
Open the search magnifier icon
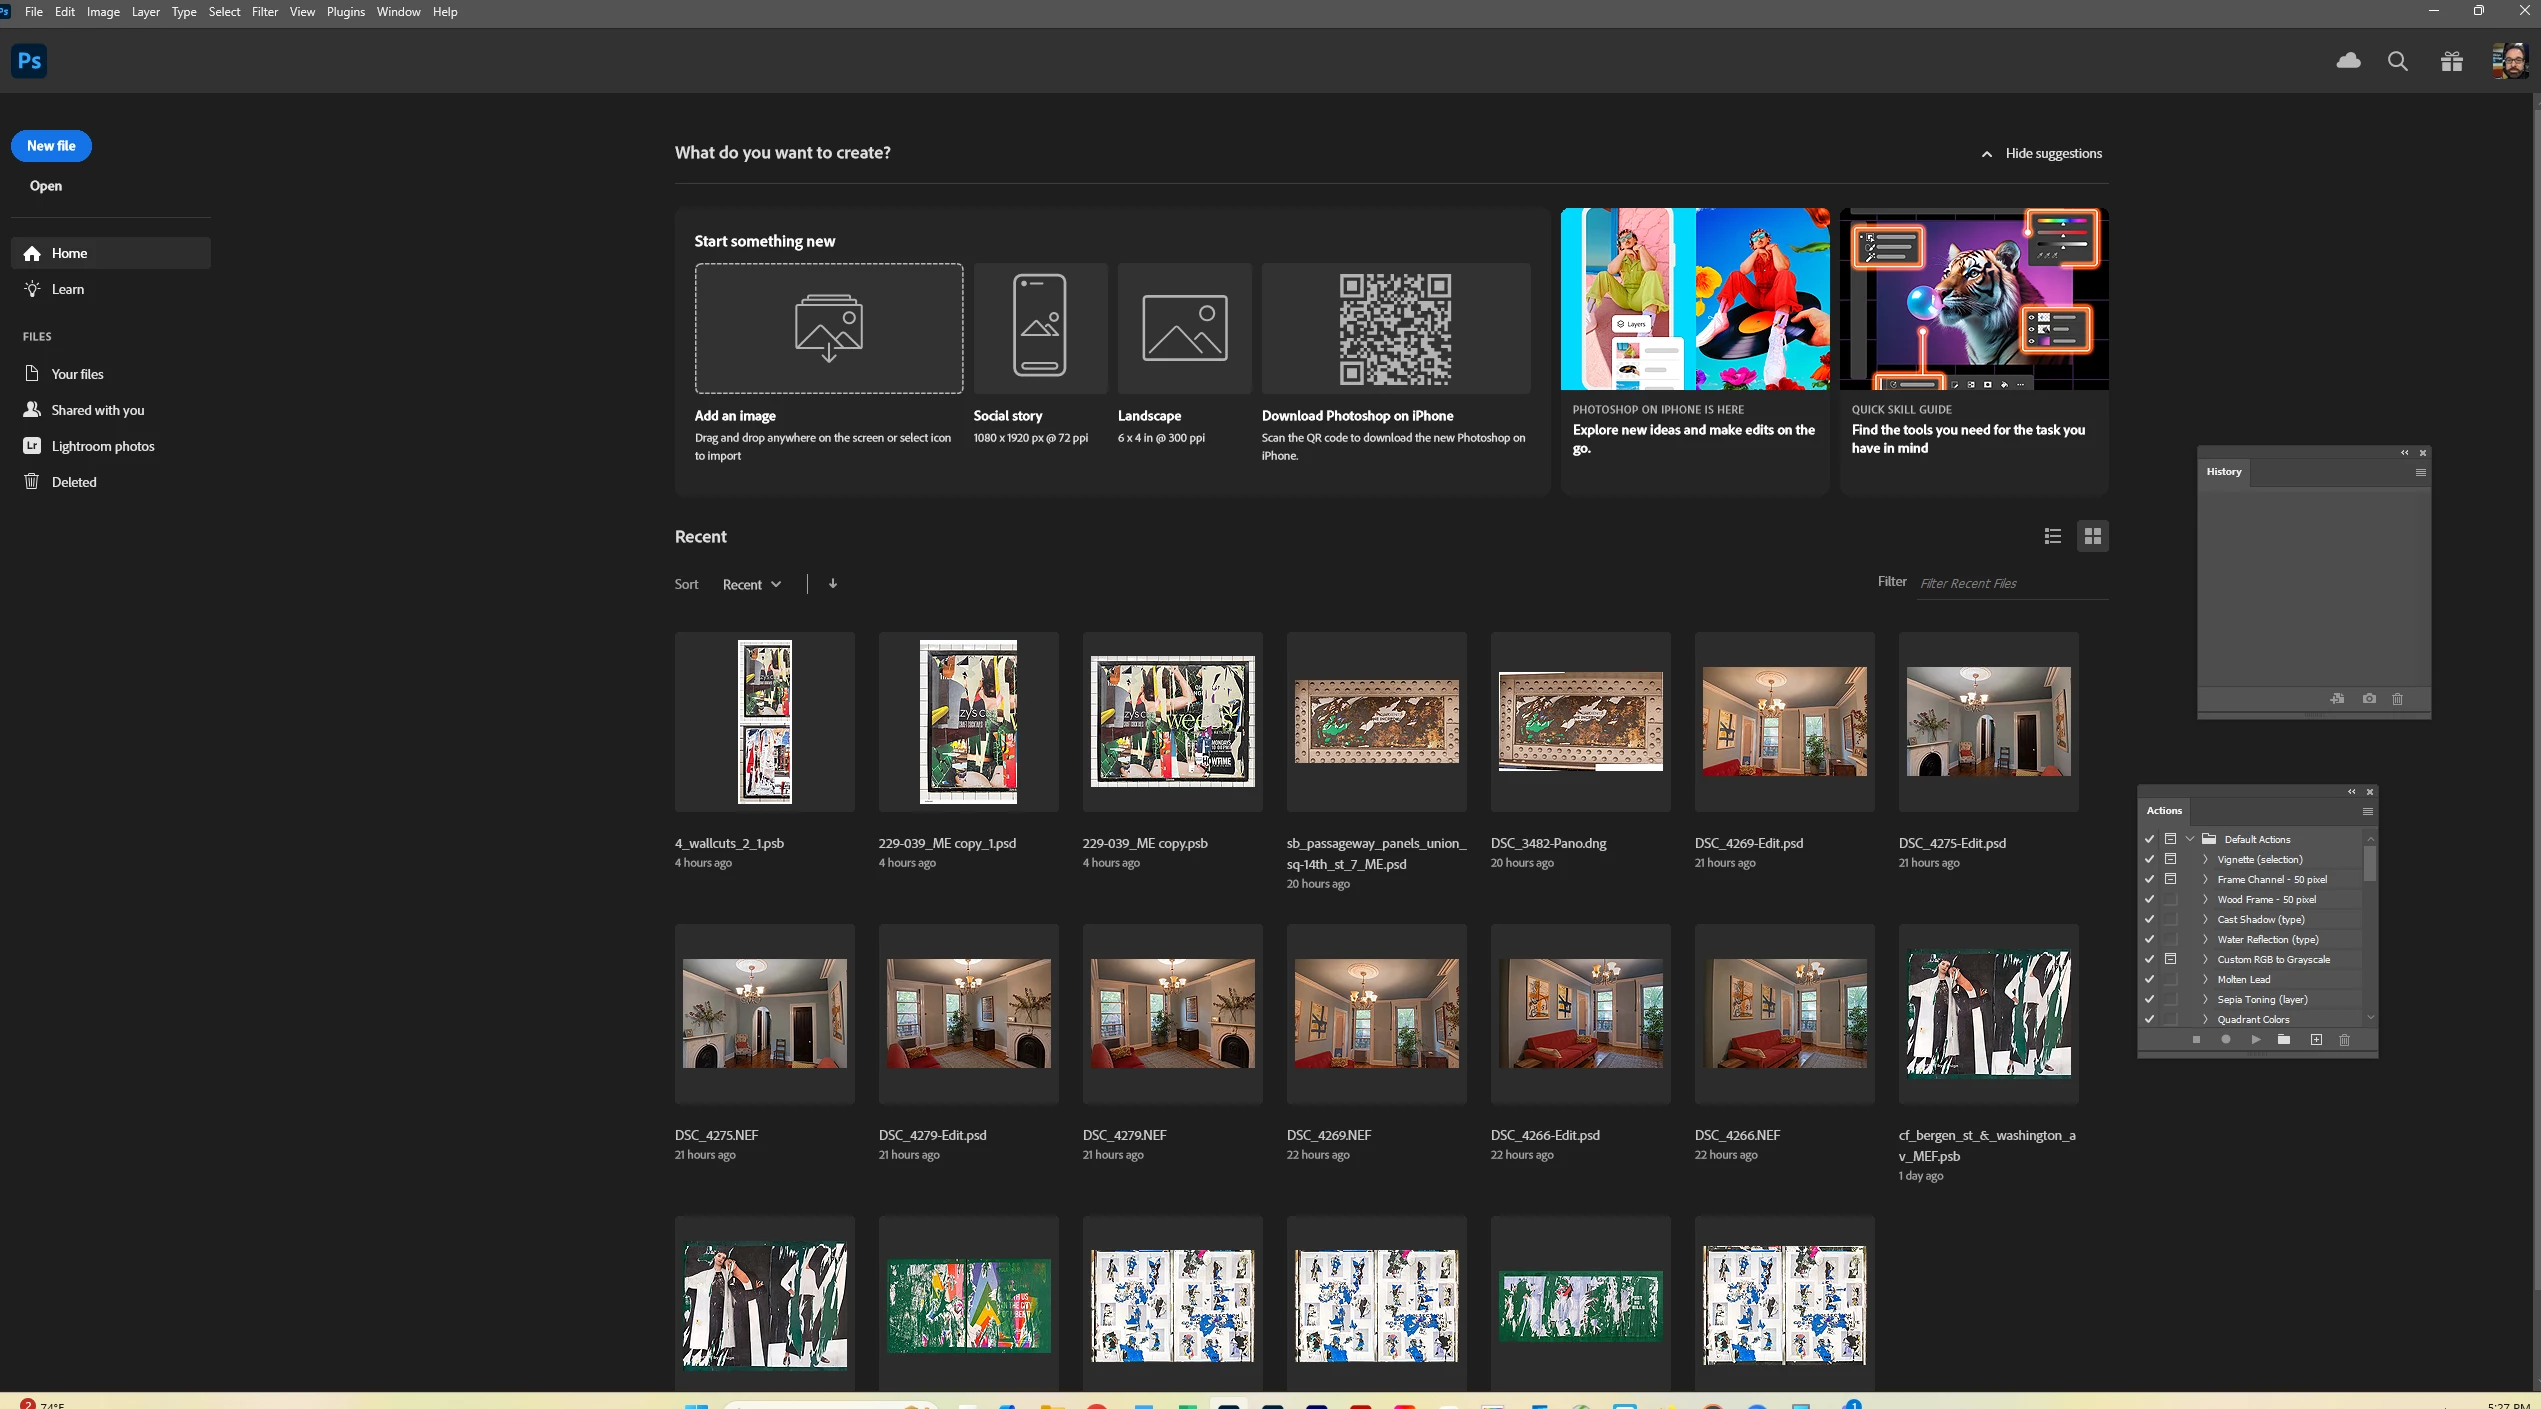(2397, 61)
